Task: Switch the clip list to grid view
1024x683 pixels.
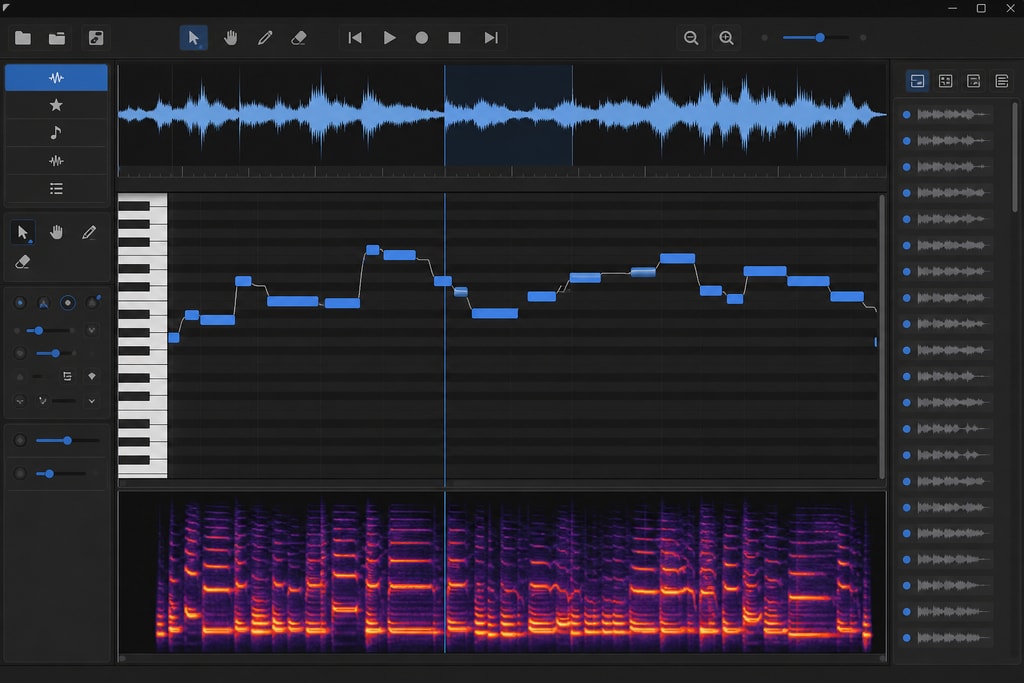Action: click(945, 81)
